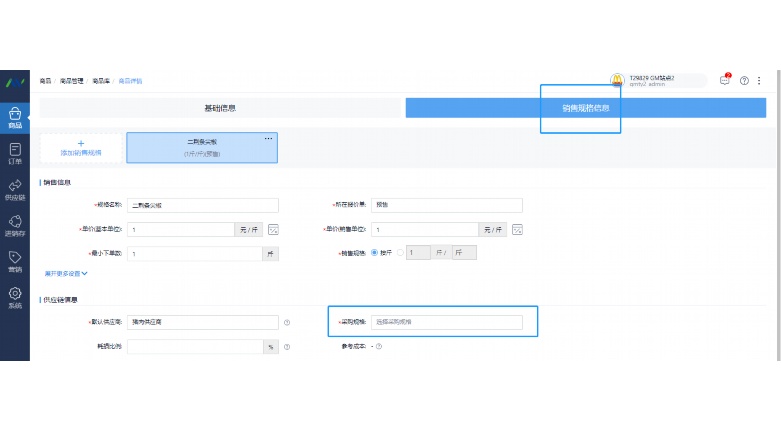Click the 单价(销售单位) price input
Viewport: 781px width, 431px height.
[x=425, y=230]
